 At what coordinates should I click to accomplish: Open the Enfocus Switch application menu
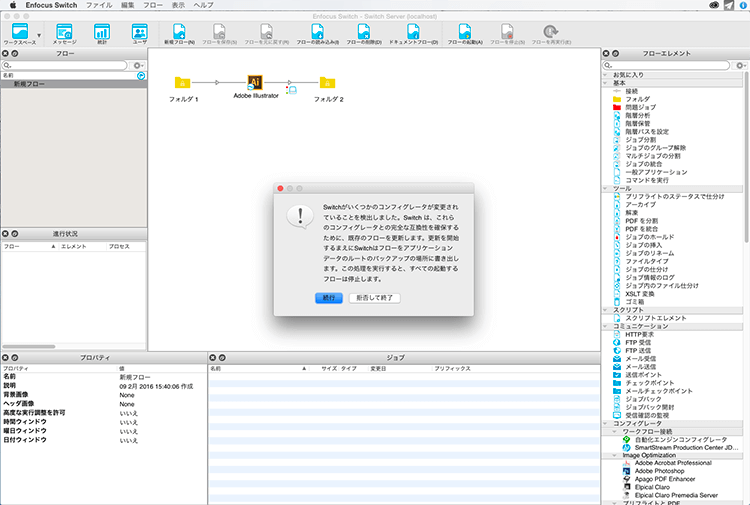[51, 5]
